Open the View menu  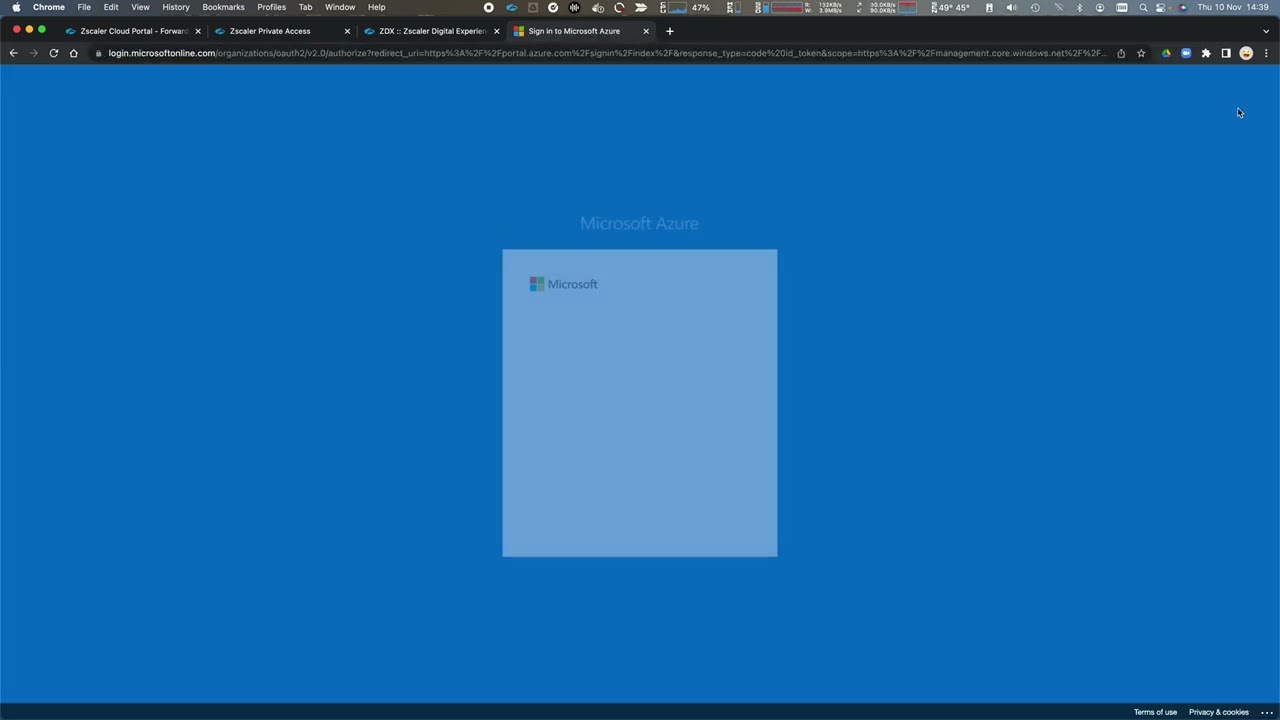[x=141, y=7]
